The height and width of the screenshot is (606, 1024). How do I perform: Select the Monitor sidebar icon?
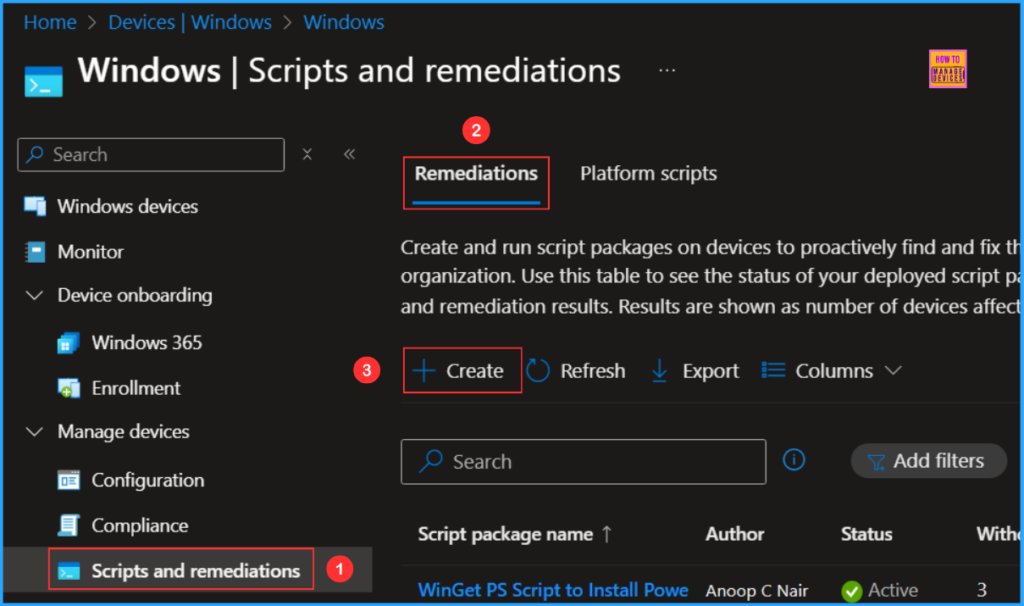(35, 251)
